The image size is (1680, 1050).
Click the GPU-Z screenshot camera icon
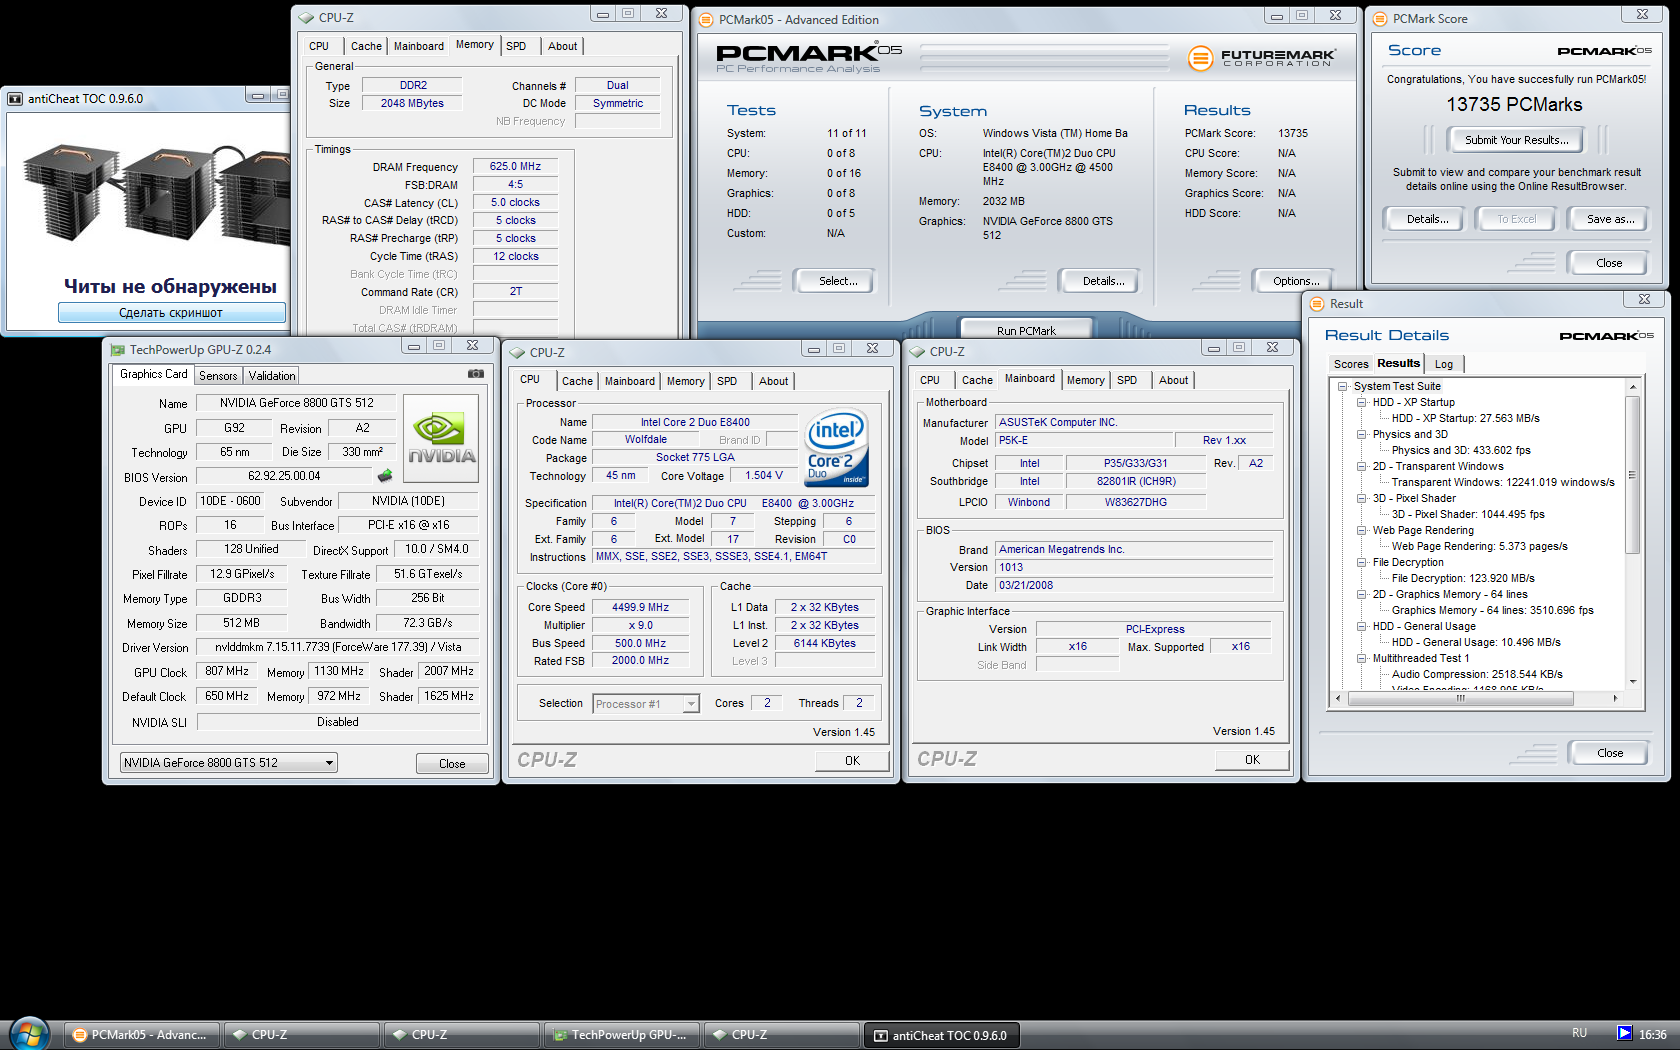476,374
